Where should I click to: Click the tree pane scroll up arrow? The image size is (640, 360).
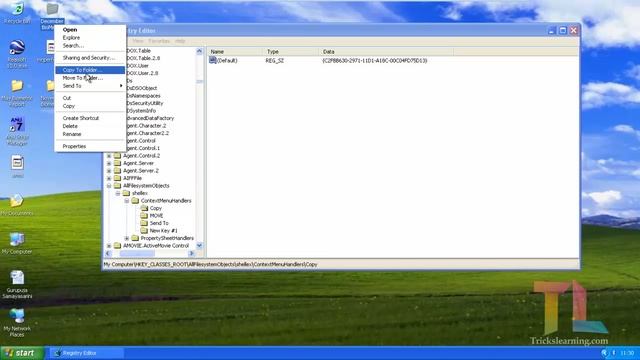click(199, 51)
